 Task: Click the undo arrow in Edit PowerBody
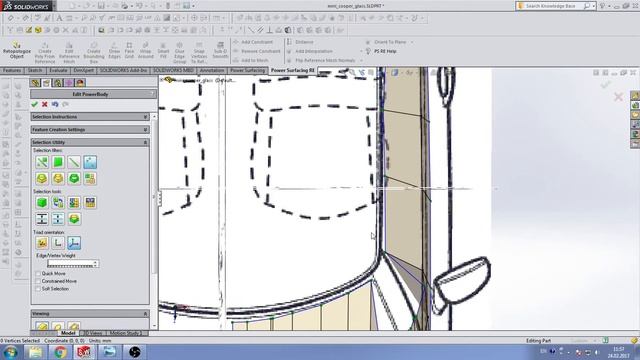click(55, 104)
